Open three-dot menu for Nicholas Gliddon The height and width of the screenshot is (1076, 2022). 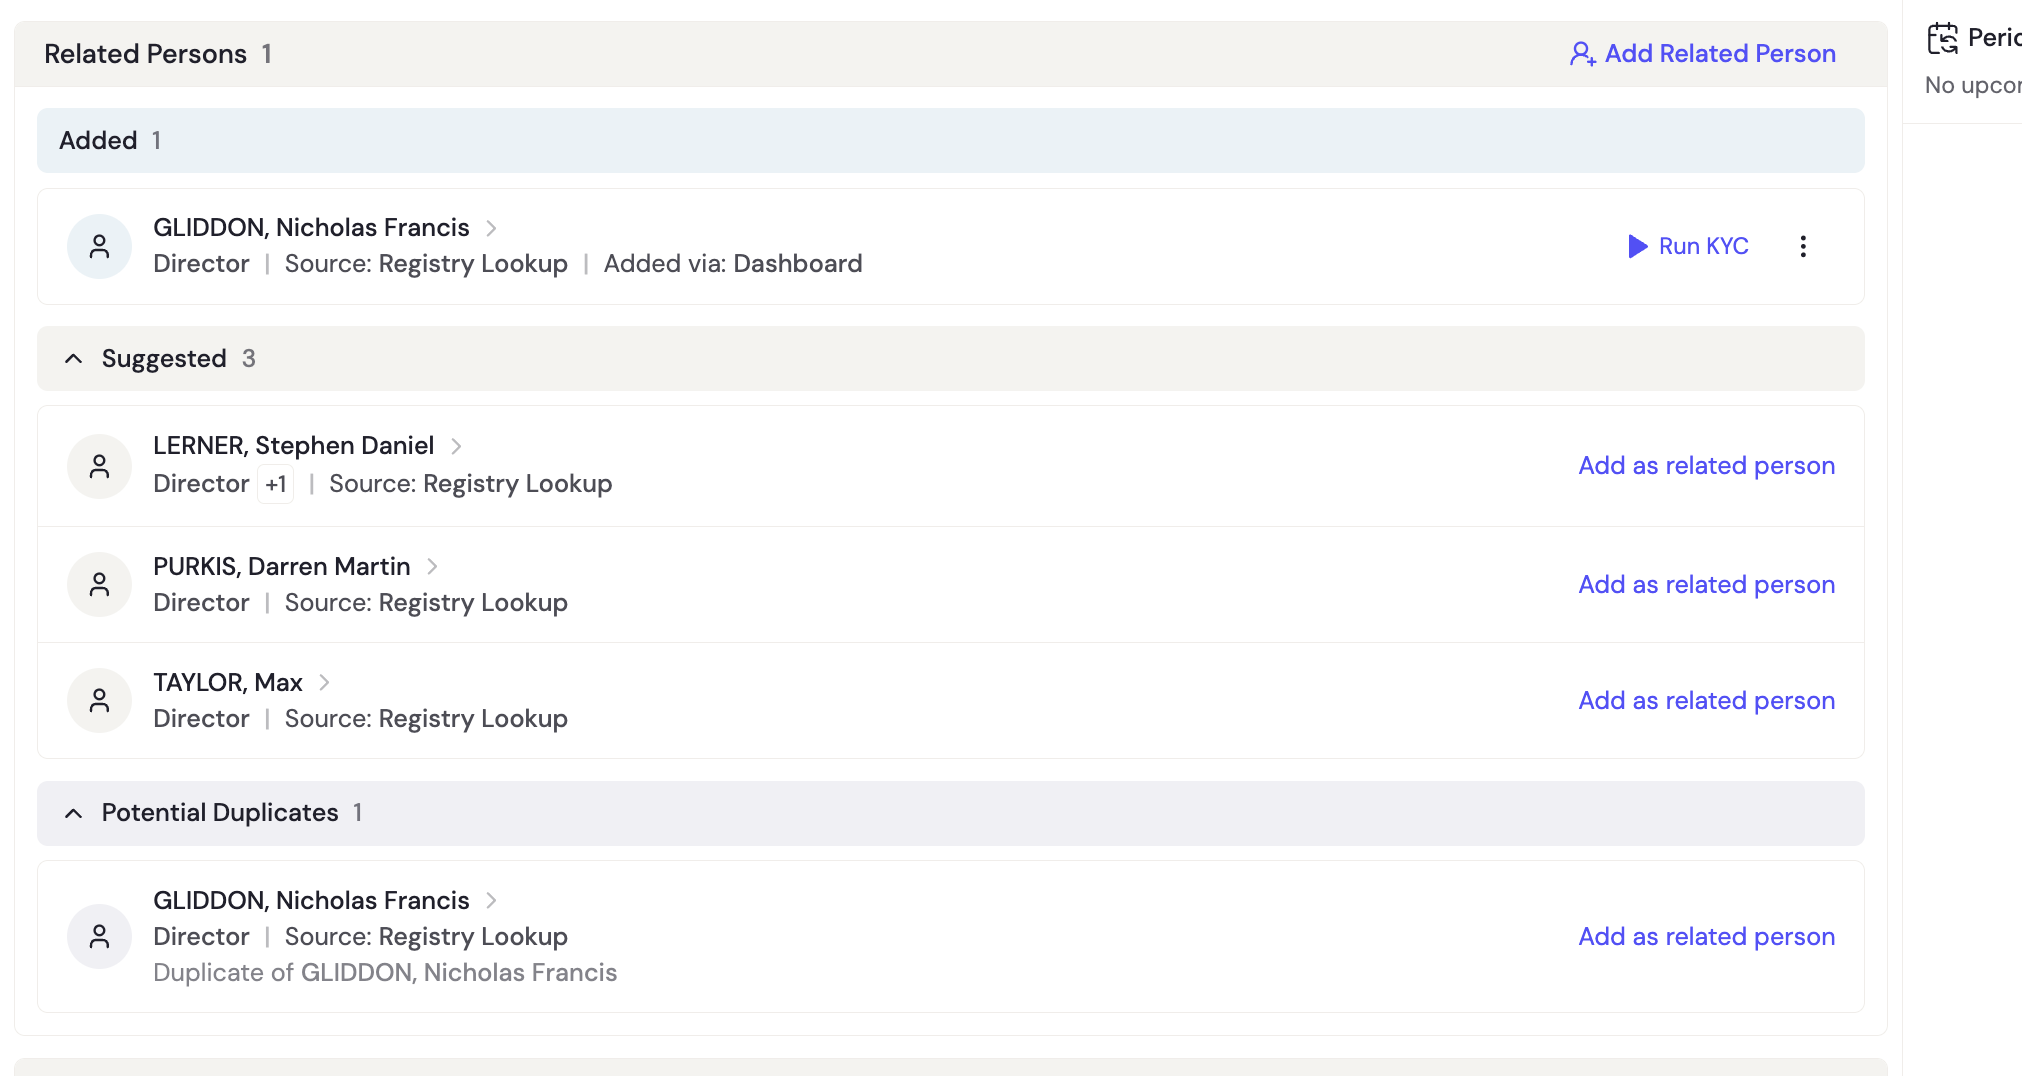tap(1803, 246)
